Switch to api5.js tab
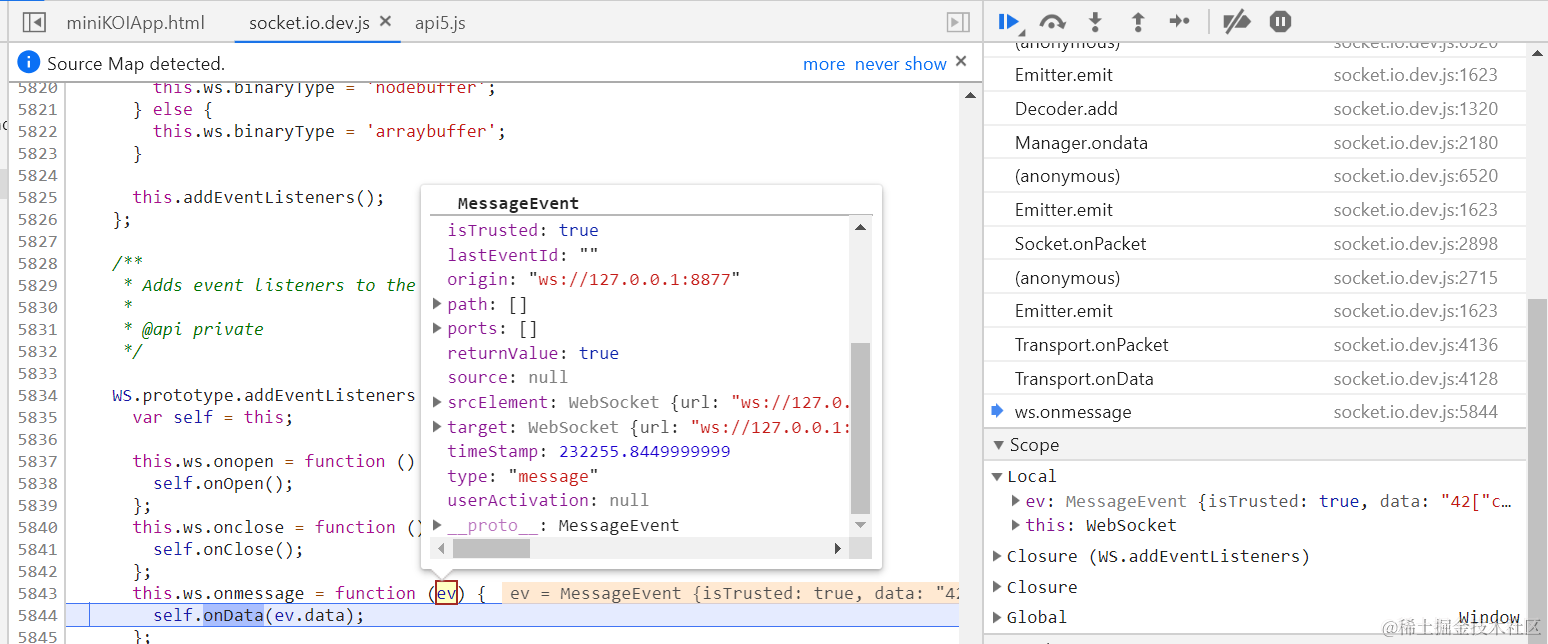The image size is (1548, 644). click(x=440, y=22)
